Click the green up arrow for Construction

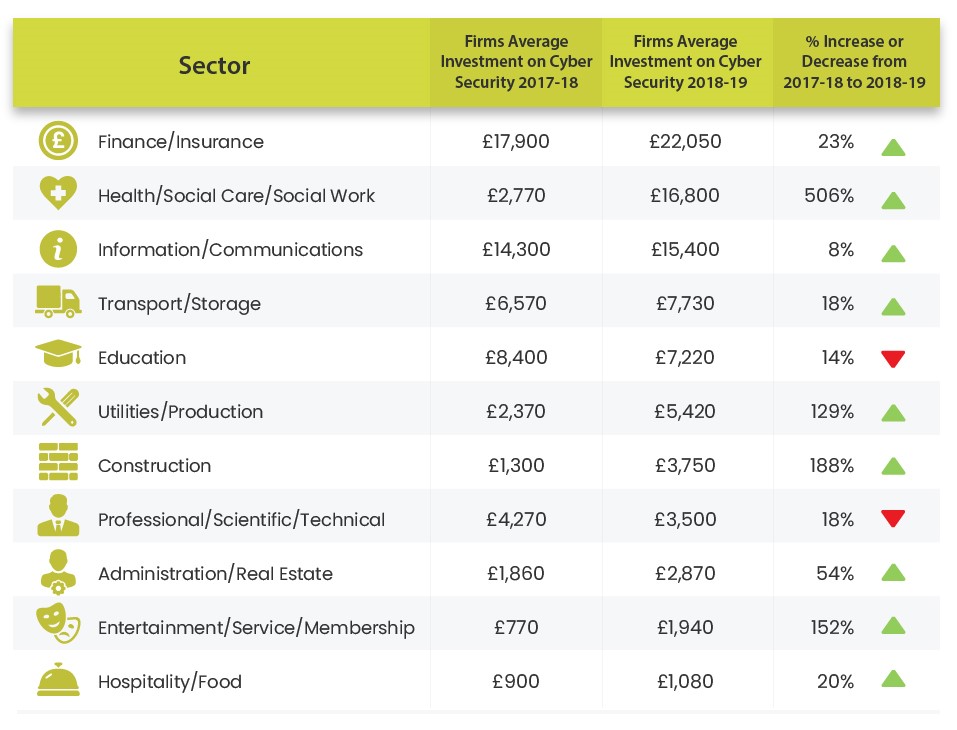pyautogui.click(x=893, y=466)
